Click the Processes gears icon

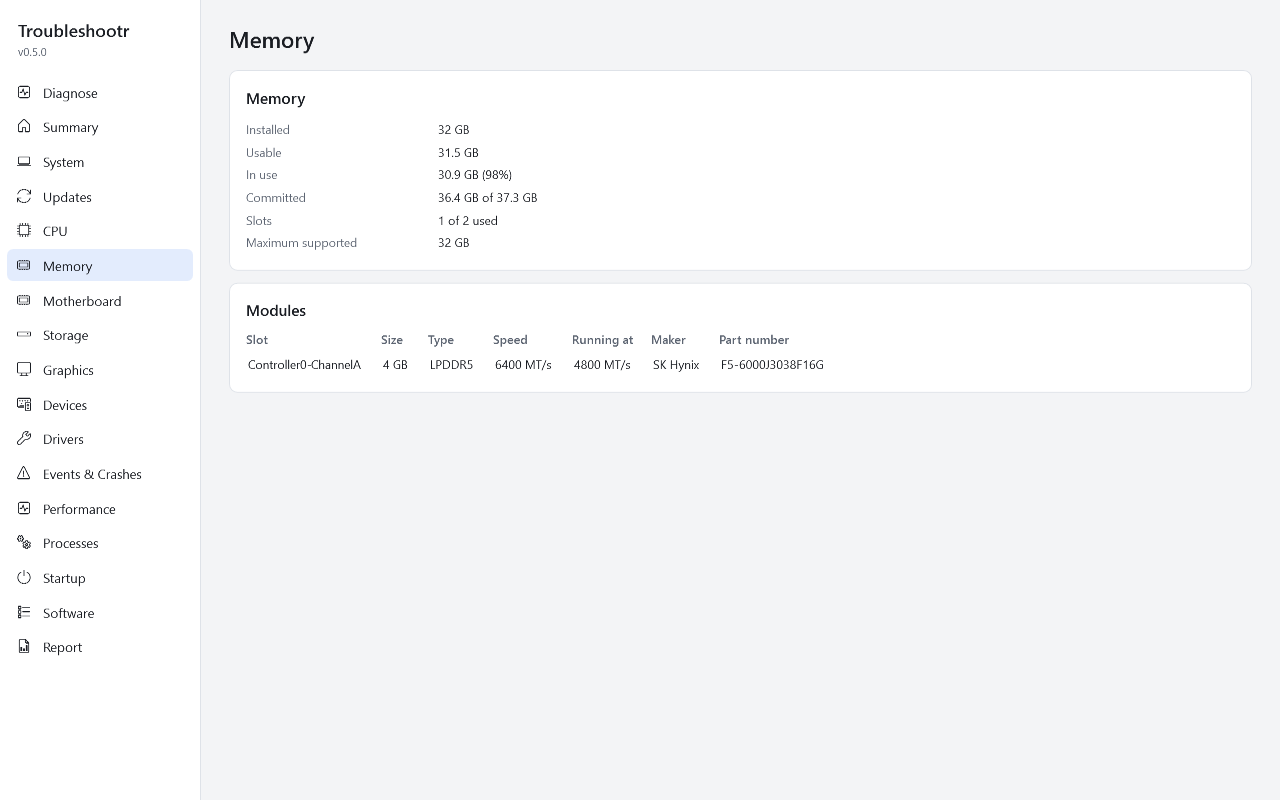(24, 543)
